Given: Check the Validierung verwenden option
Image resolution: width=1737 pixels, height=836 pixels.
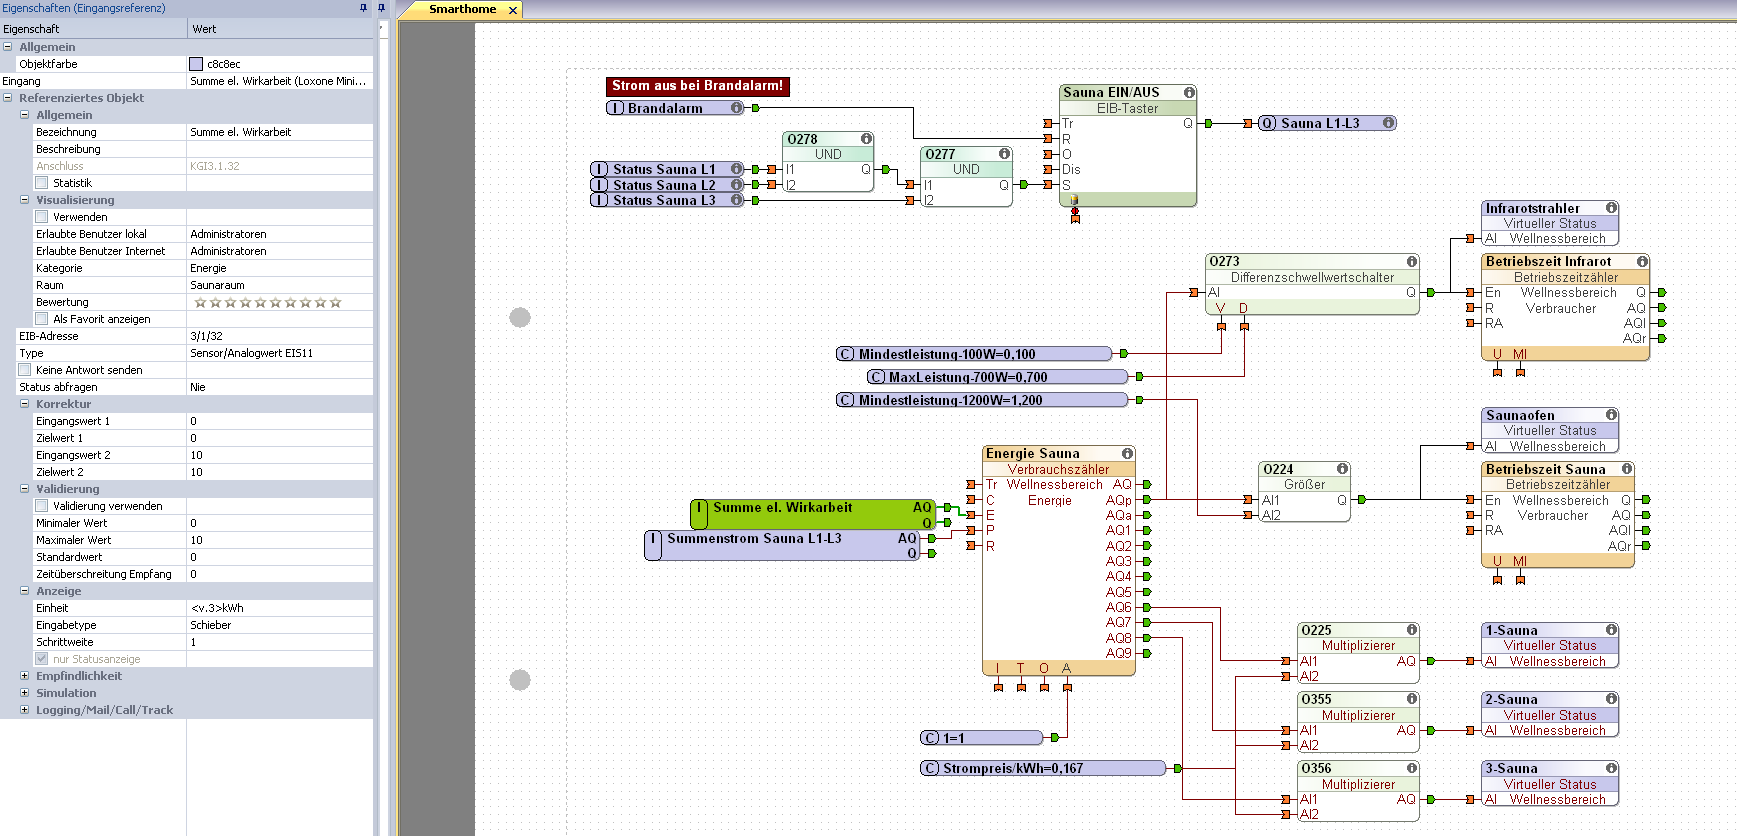Looking at the screenshot, I should click(x=42, y=506).
